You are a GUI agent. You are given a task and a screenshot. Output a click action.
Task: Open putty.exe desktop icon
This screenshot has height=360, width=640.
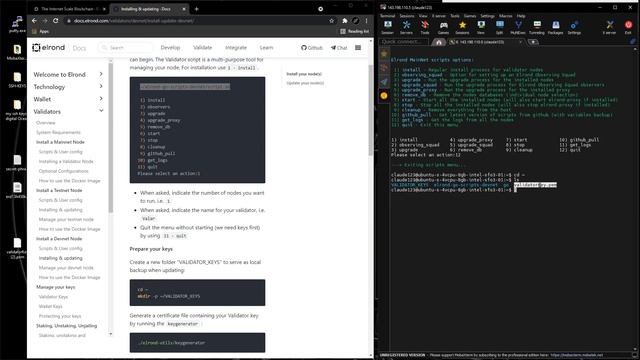[x=17, y=24]
